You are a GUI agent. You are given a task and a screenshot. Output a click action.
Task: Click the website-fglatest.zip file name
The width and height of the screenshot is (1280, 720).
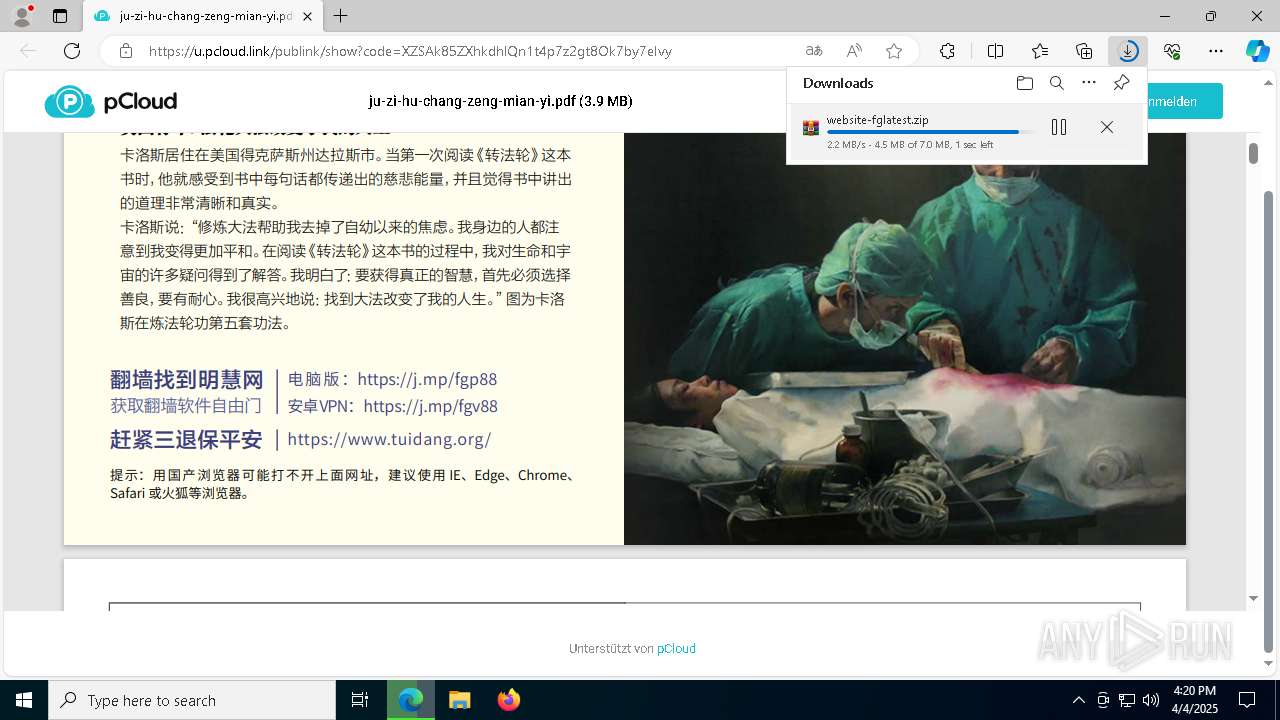(x=877, y=120)
